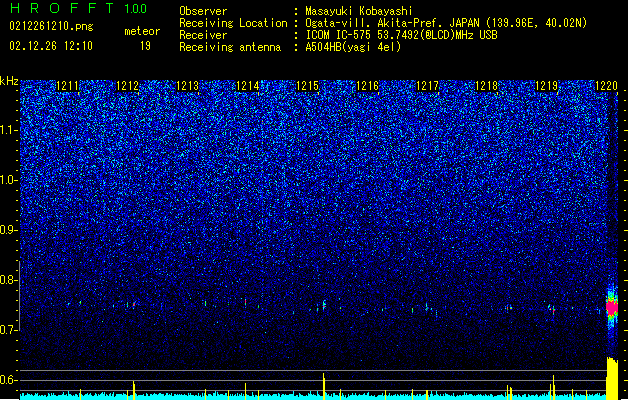Click the 0.8 kHz axis label
This screenshot has width=629, height=400.
click(8, 280)
